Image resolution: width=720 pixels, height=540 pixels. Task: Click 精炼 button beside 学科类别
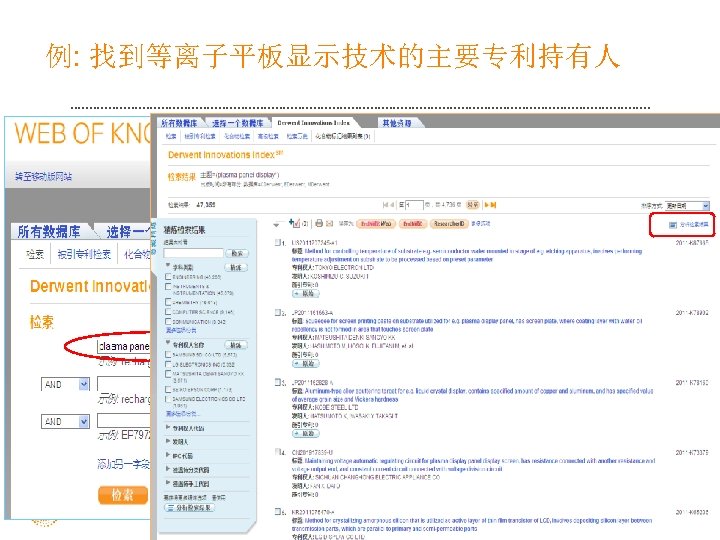236,267
